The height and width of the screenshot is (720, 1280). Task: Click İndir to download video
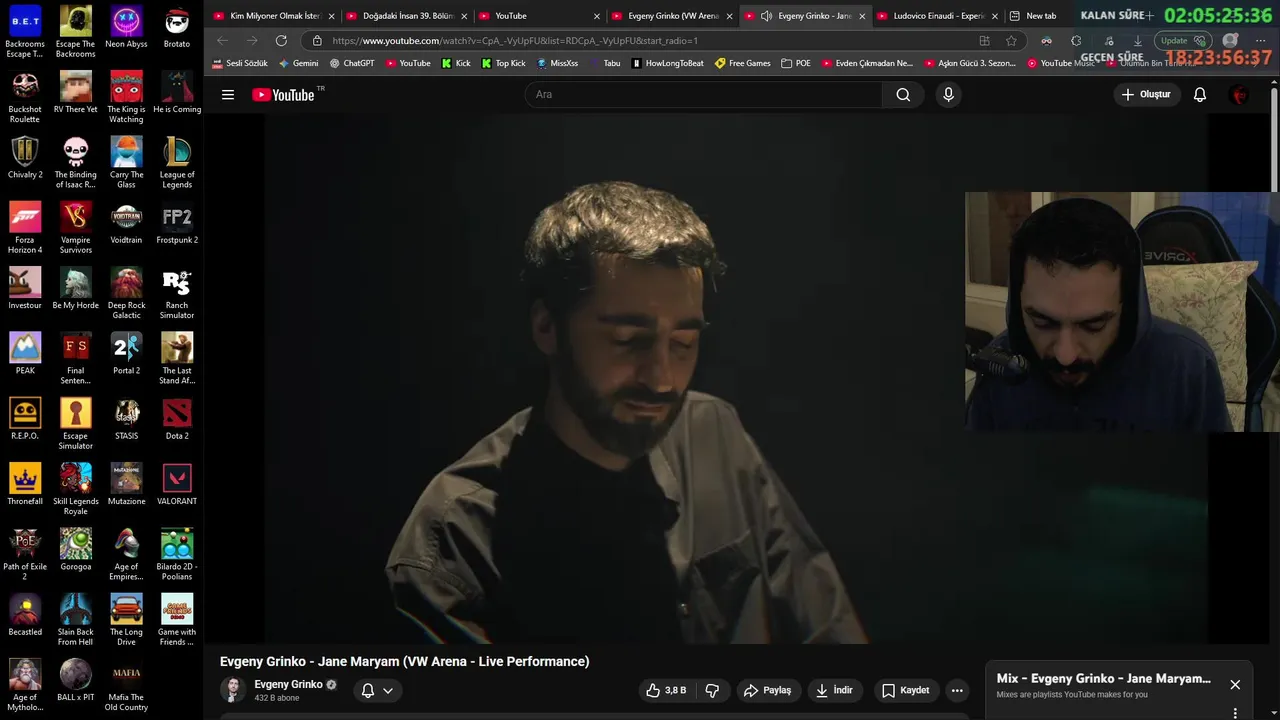tap(834, 690)
